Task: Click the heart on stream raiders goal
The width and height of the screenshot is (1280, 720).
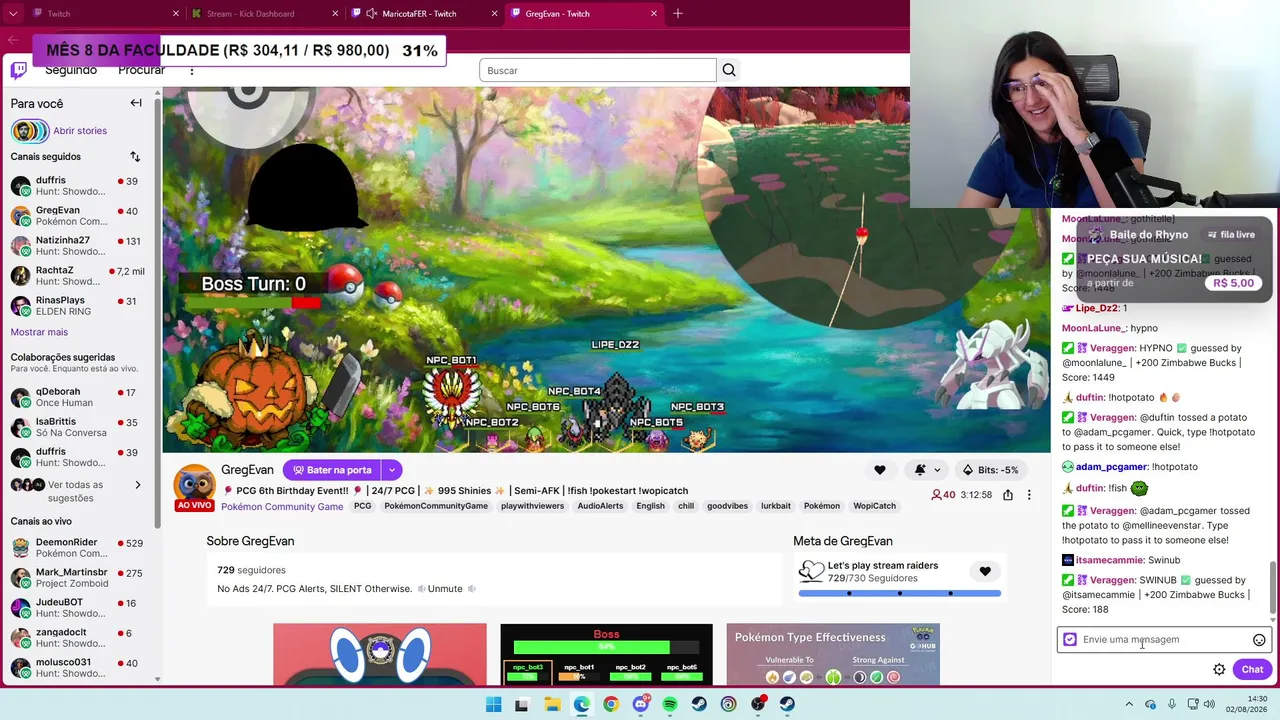Action: 985,572
